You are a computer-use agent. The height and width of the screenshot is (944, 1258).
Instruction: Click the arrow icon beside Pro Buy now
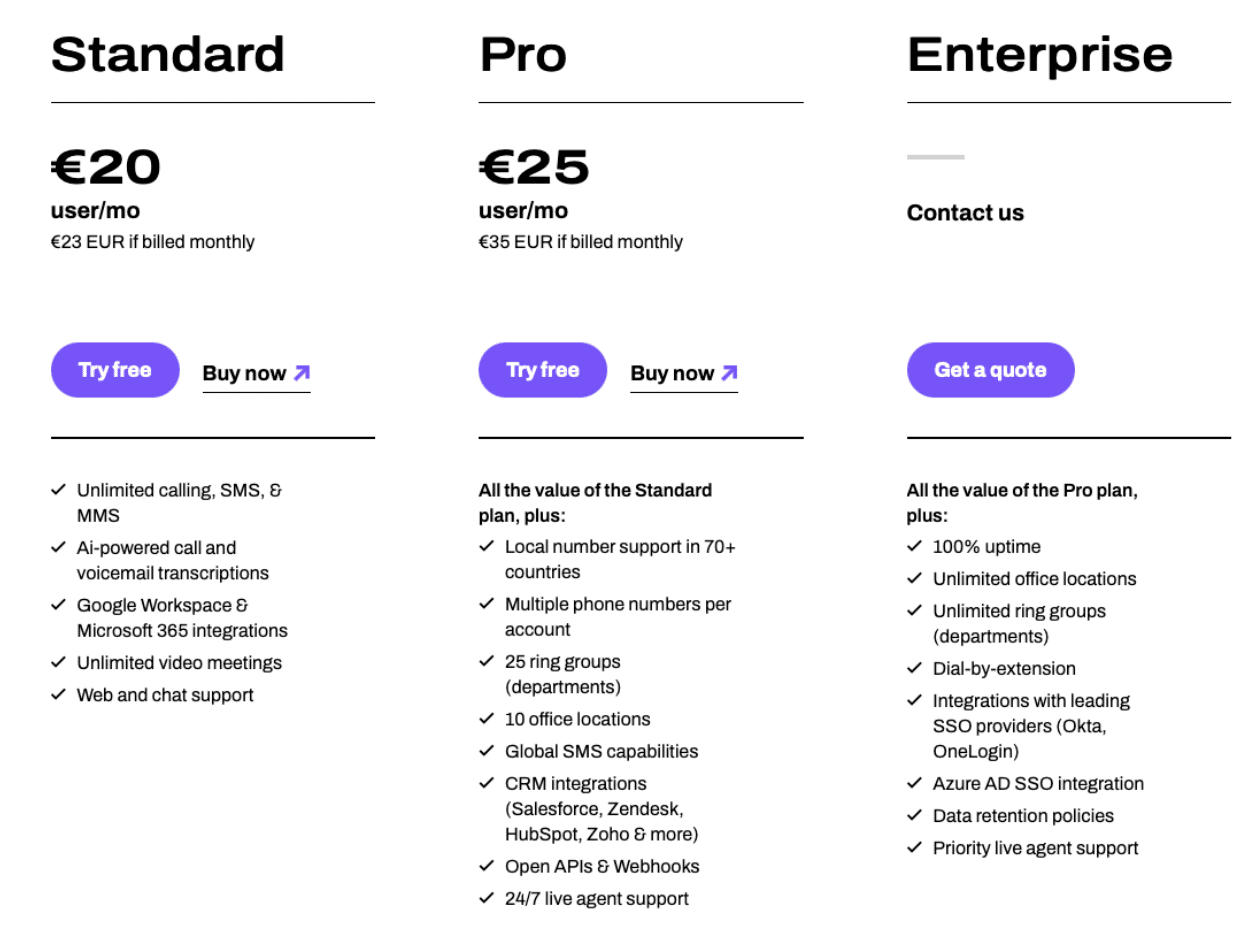(x=729, y=373)
